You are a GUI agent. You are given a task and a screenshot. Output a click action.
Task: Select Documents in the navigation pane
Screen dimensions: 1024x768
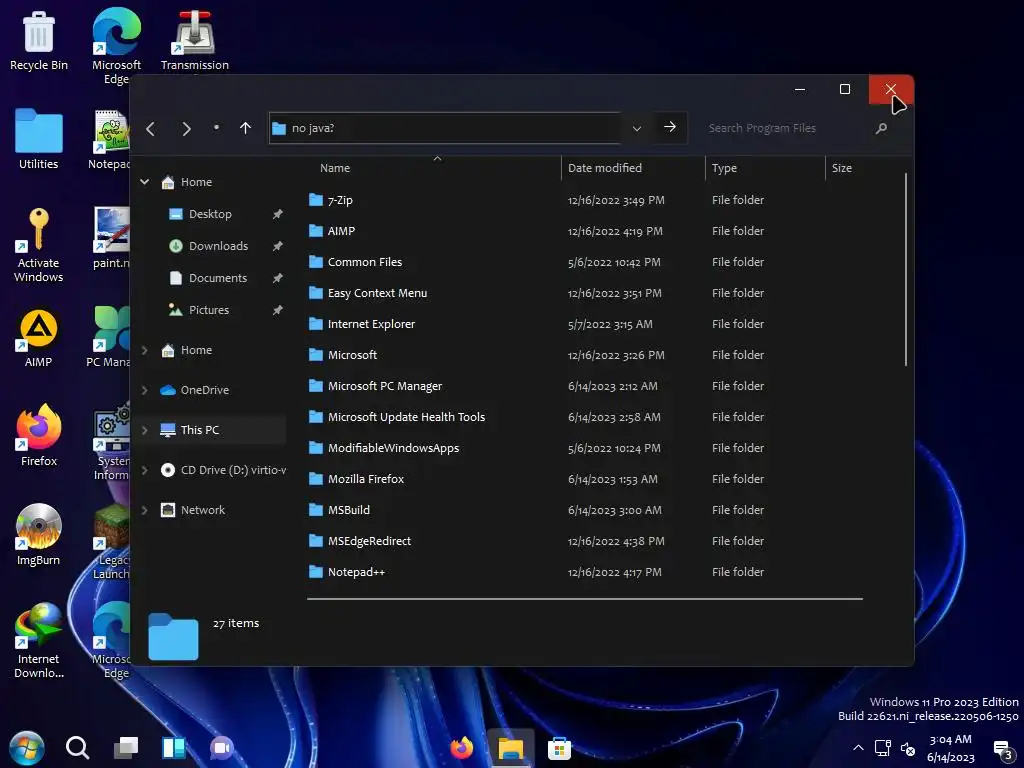[x=218, y=278]
